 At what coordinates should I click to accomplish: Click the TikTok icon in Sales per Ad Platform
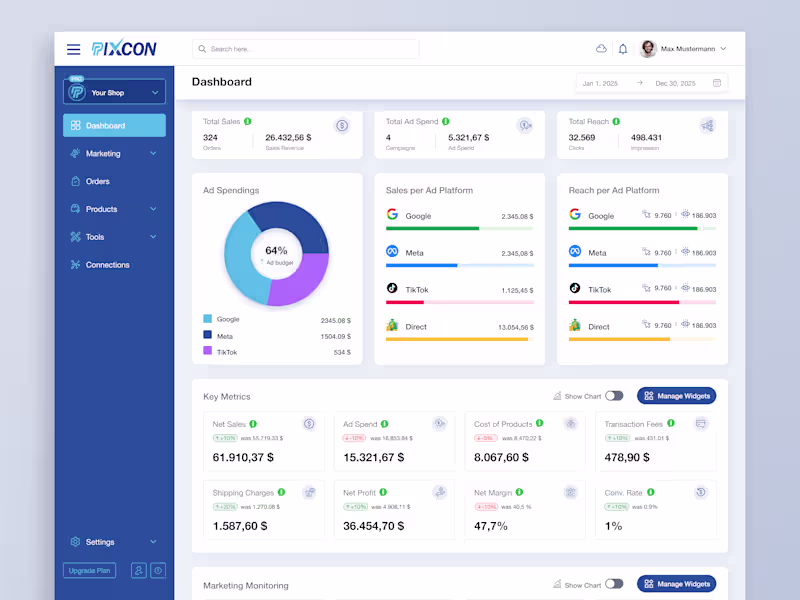pos(392,289)
